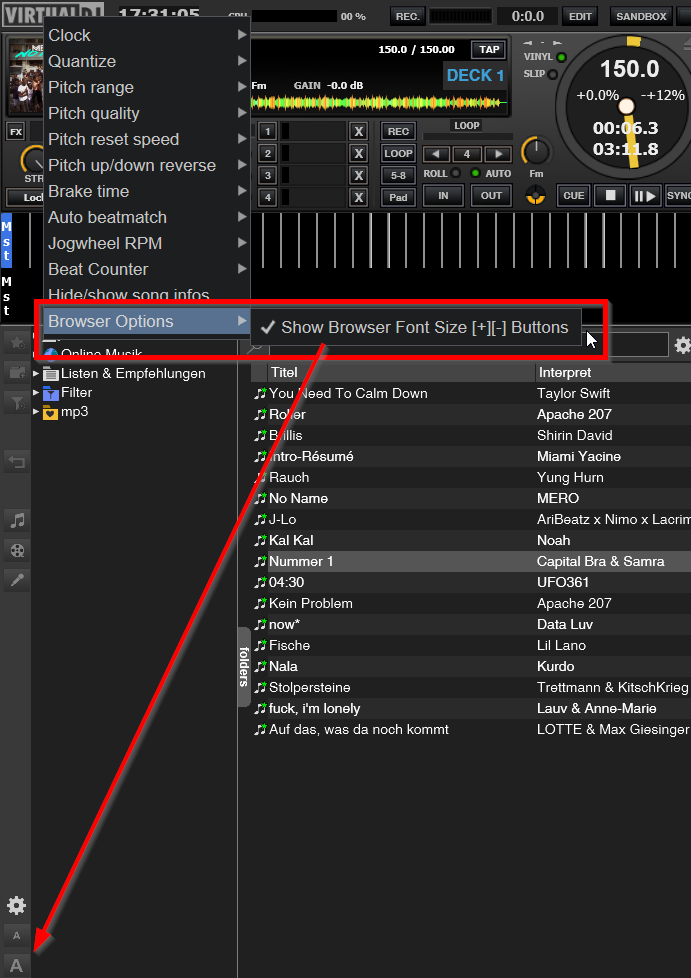Click the FX button on deck

click(16, 132)
